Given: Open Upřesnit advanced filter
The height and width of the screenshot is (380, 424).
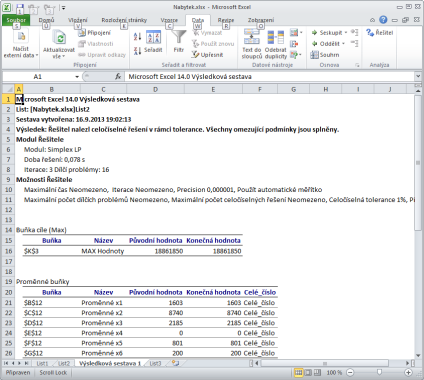Looking at the screenshot, I should pyautogui.click(x=207, y=55).
